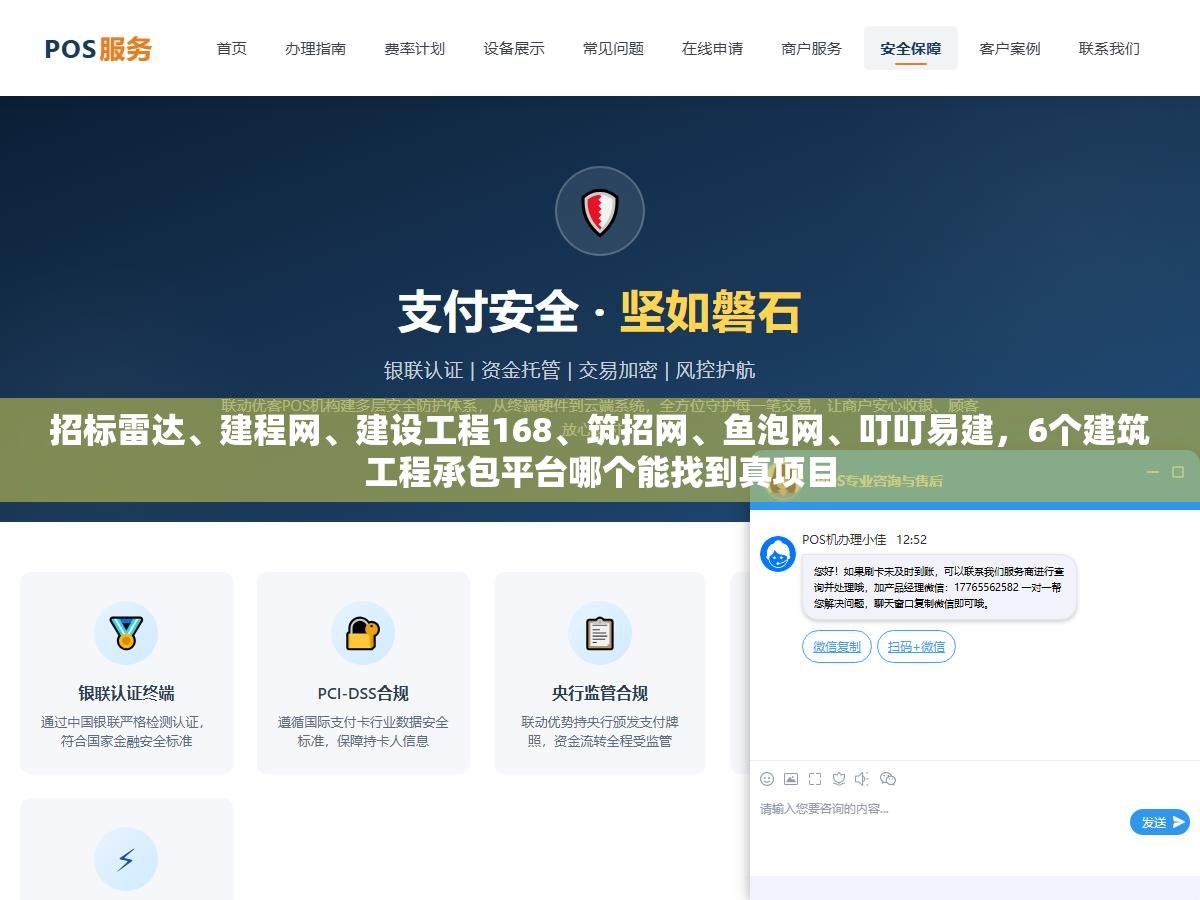The image size is (1200, 900).
Task: Click the shield icon above the hero title
Action: 600,211
